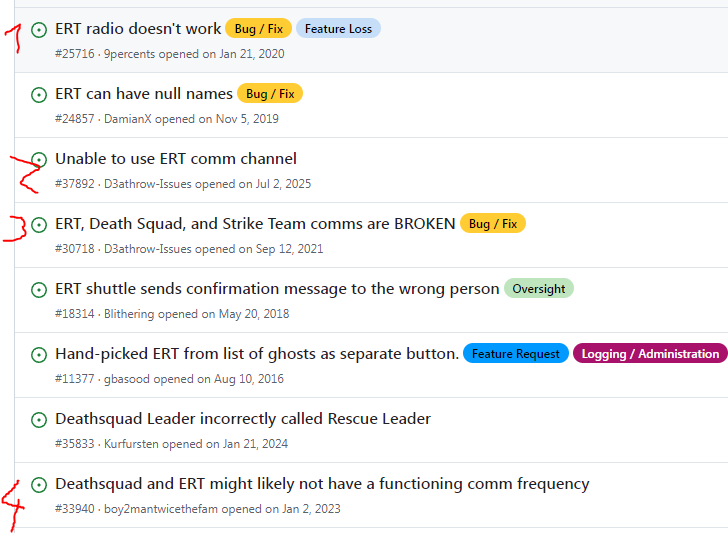728x533 pixels.
Task: Click issue number #25716
Action: coord(75,54)
